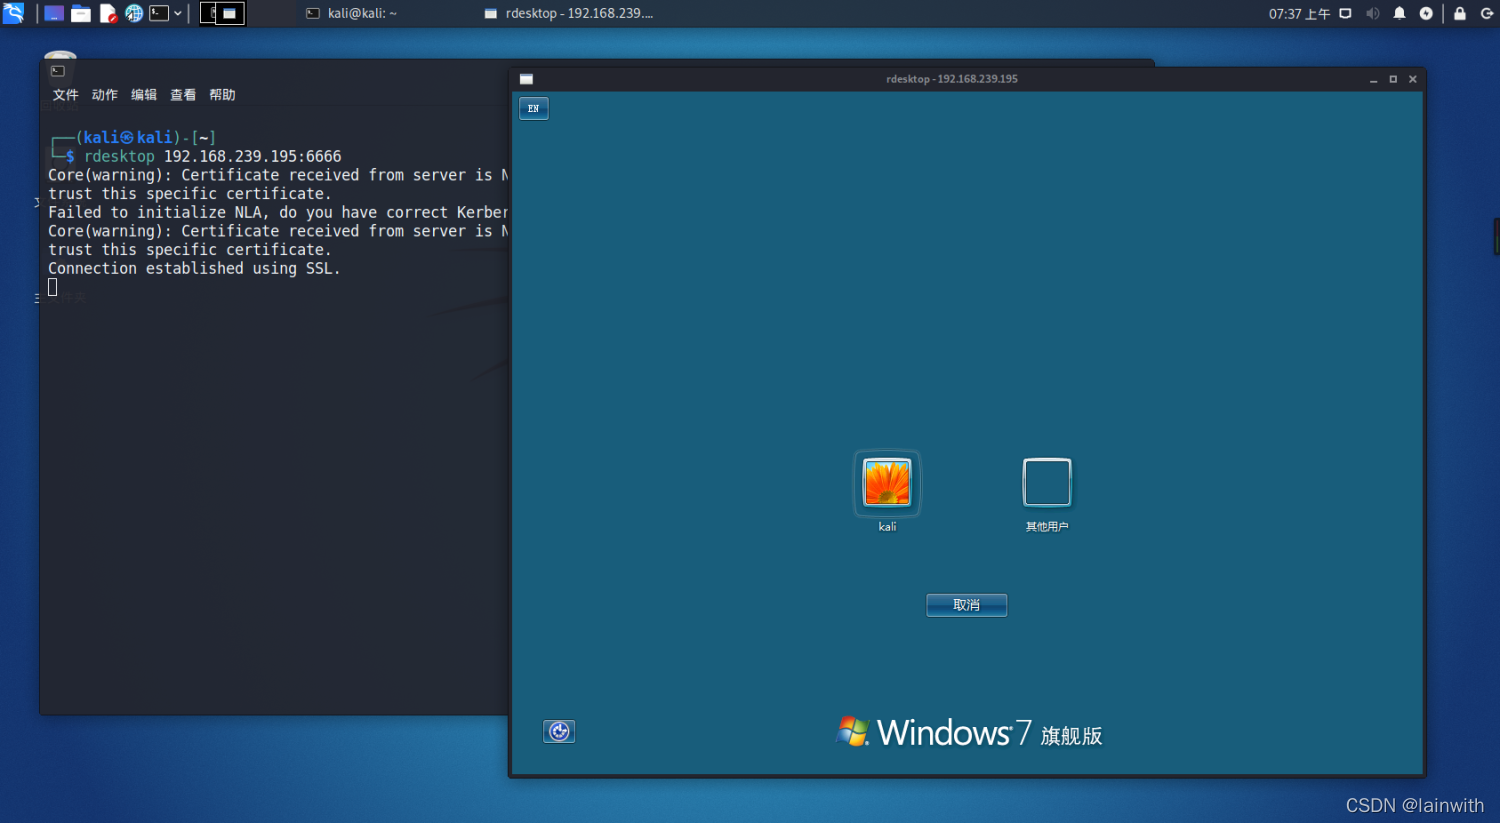Click 'Connection established using SSL.' line
The height and width of the screenshot is (823, 1500).
tap(194, 268)
